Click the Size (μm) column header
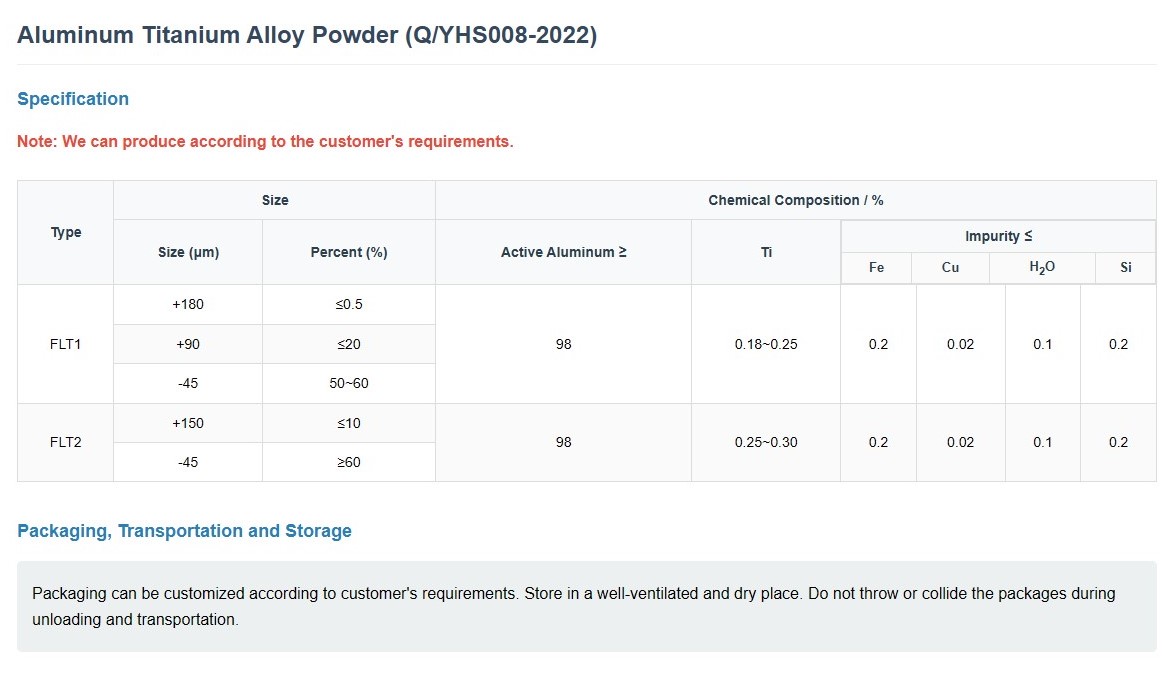1167x673 pixels. (x=188, y=252)
